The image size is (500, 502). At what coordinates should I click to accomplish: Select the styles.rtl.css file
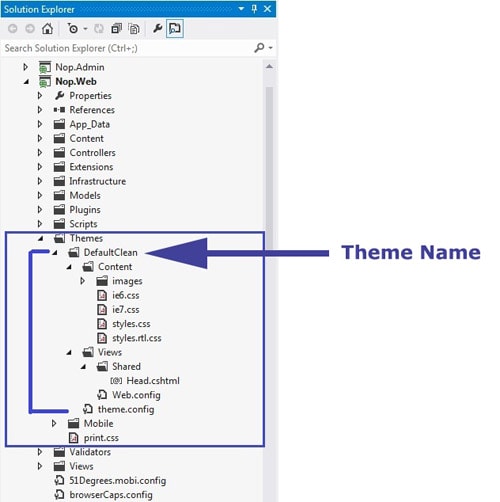click(x=137, y=338)
